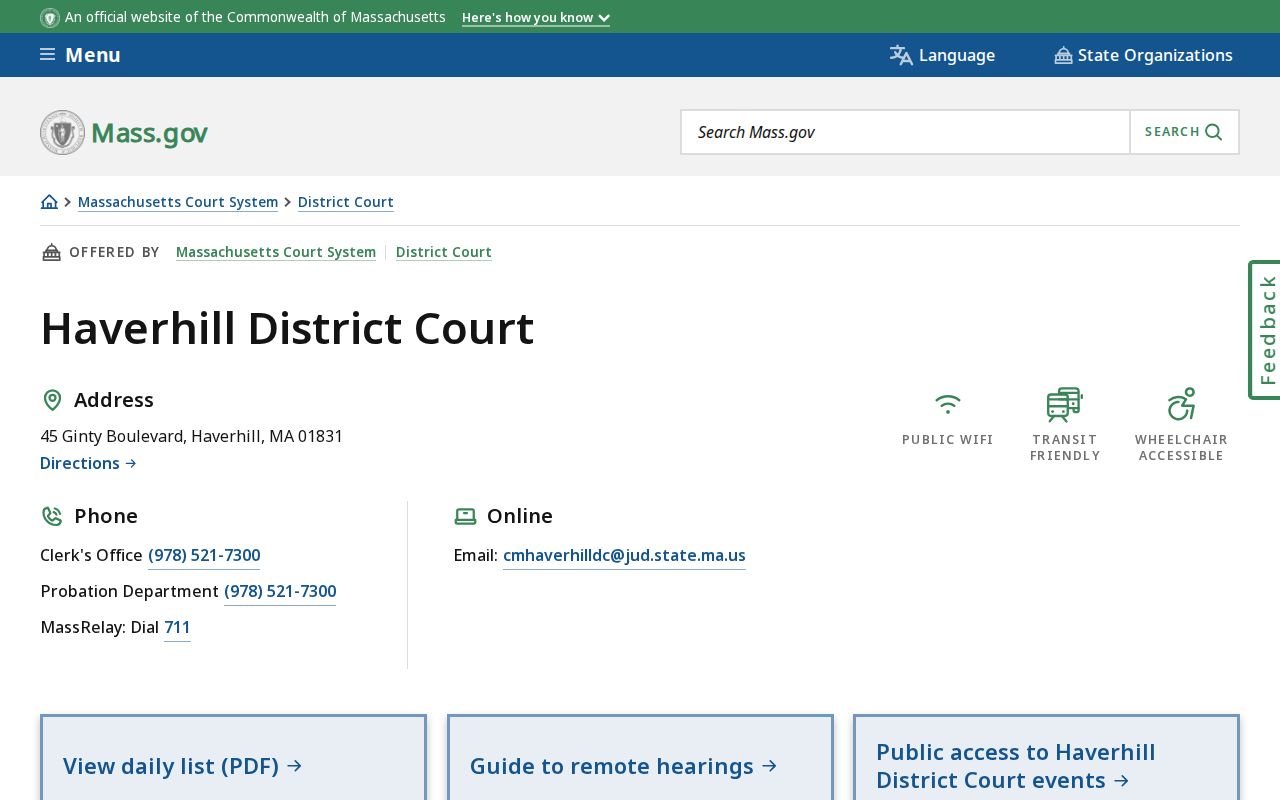The image size is (1280, 800).
Task: Click the Massachusetts state seal banner icon
Action: pyautogui.click(x=50, y=17)
